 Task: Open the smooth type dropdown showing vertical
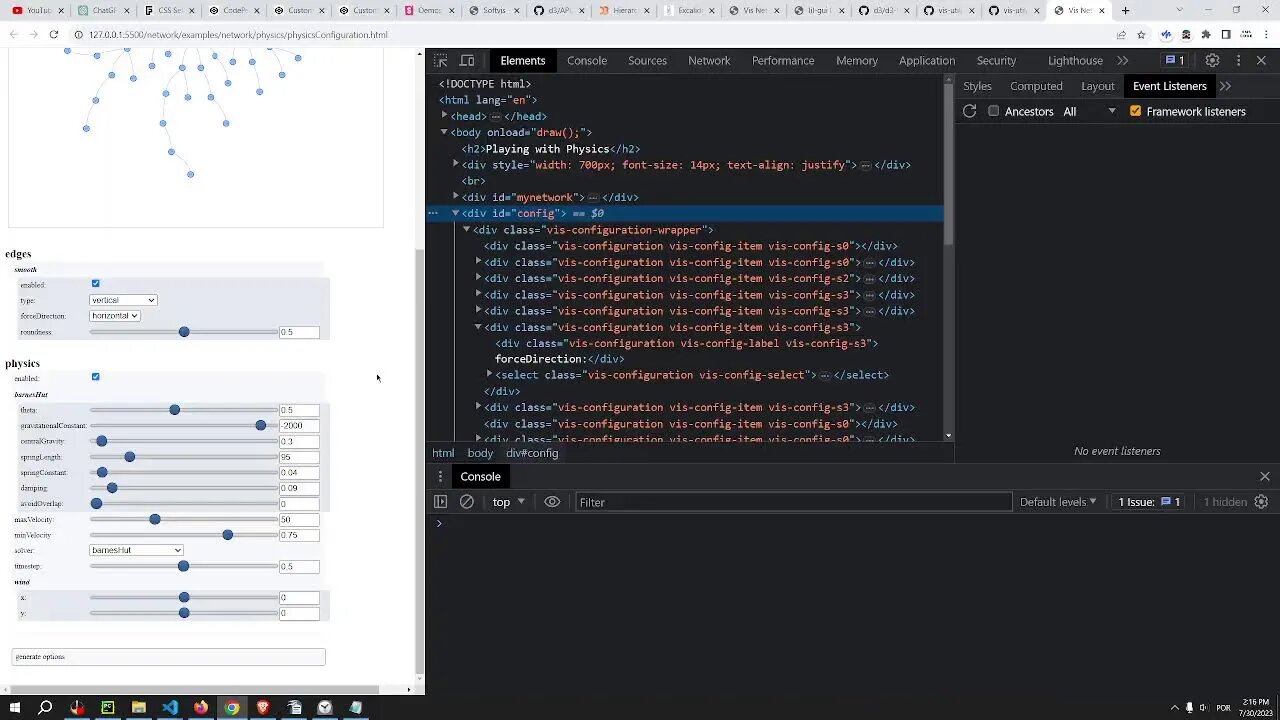(x=123, y=300)
